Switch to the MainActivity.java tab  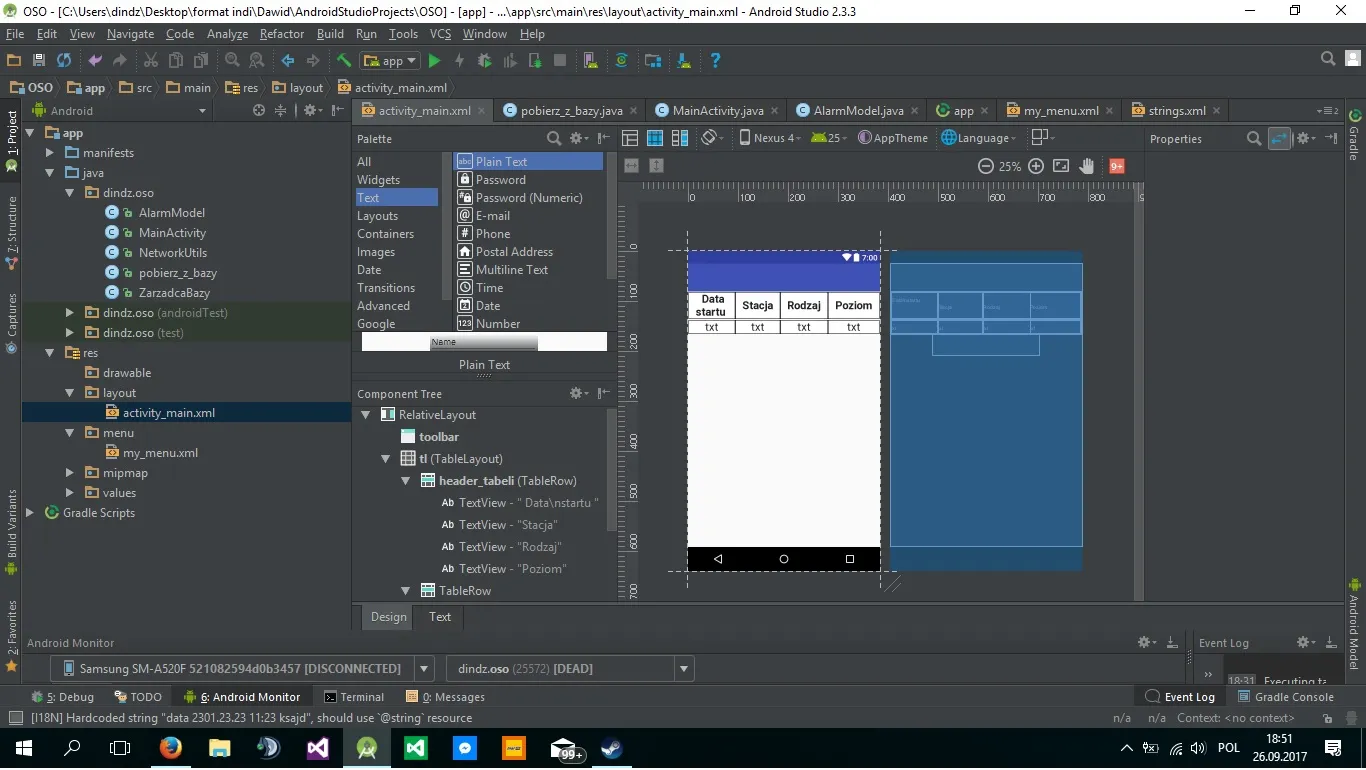click(x=717, y=111)
